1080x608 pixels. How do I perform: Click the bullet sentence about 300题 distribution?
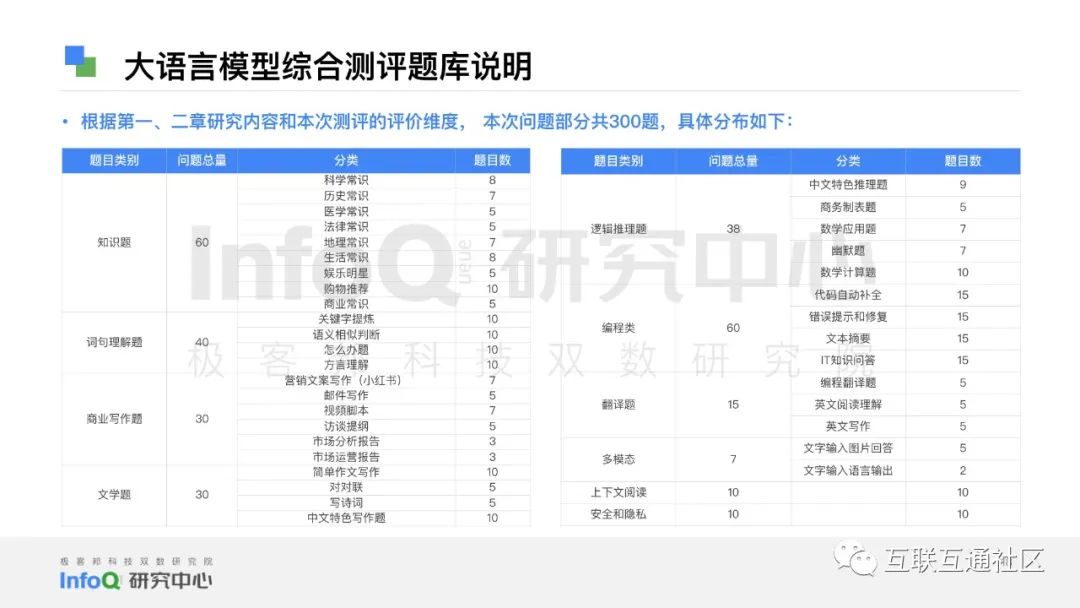(437, 122)
